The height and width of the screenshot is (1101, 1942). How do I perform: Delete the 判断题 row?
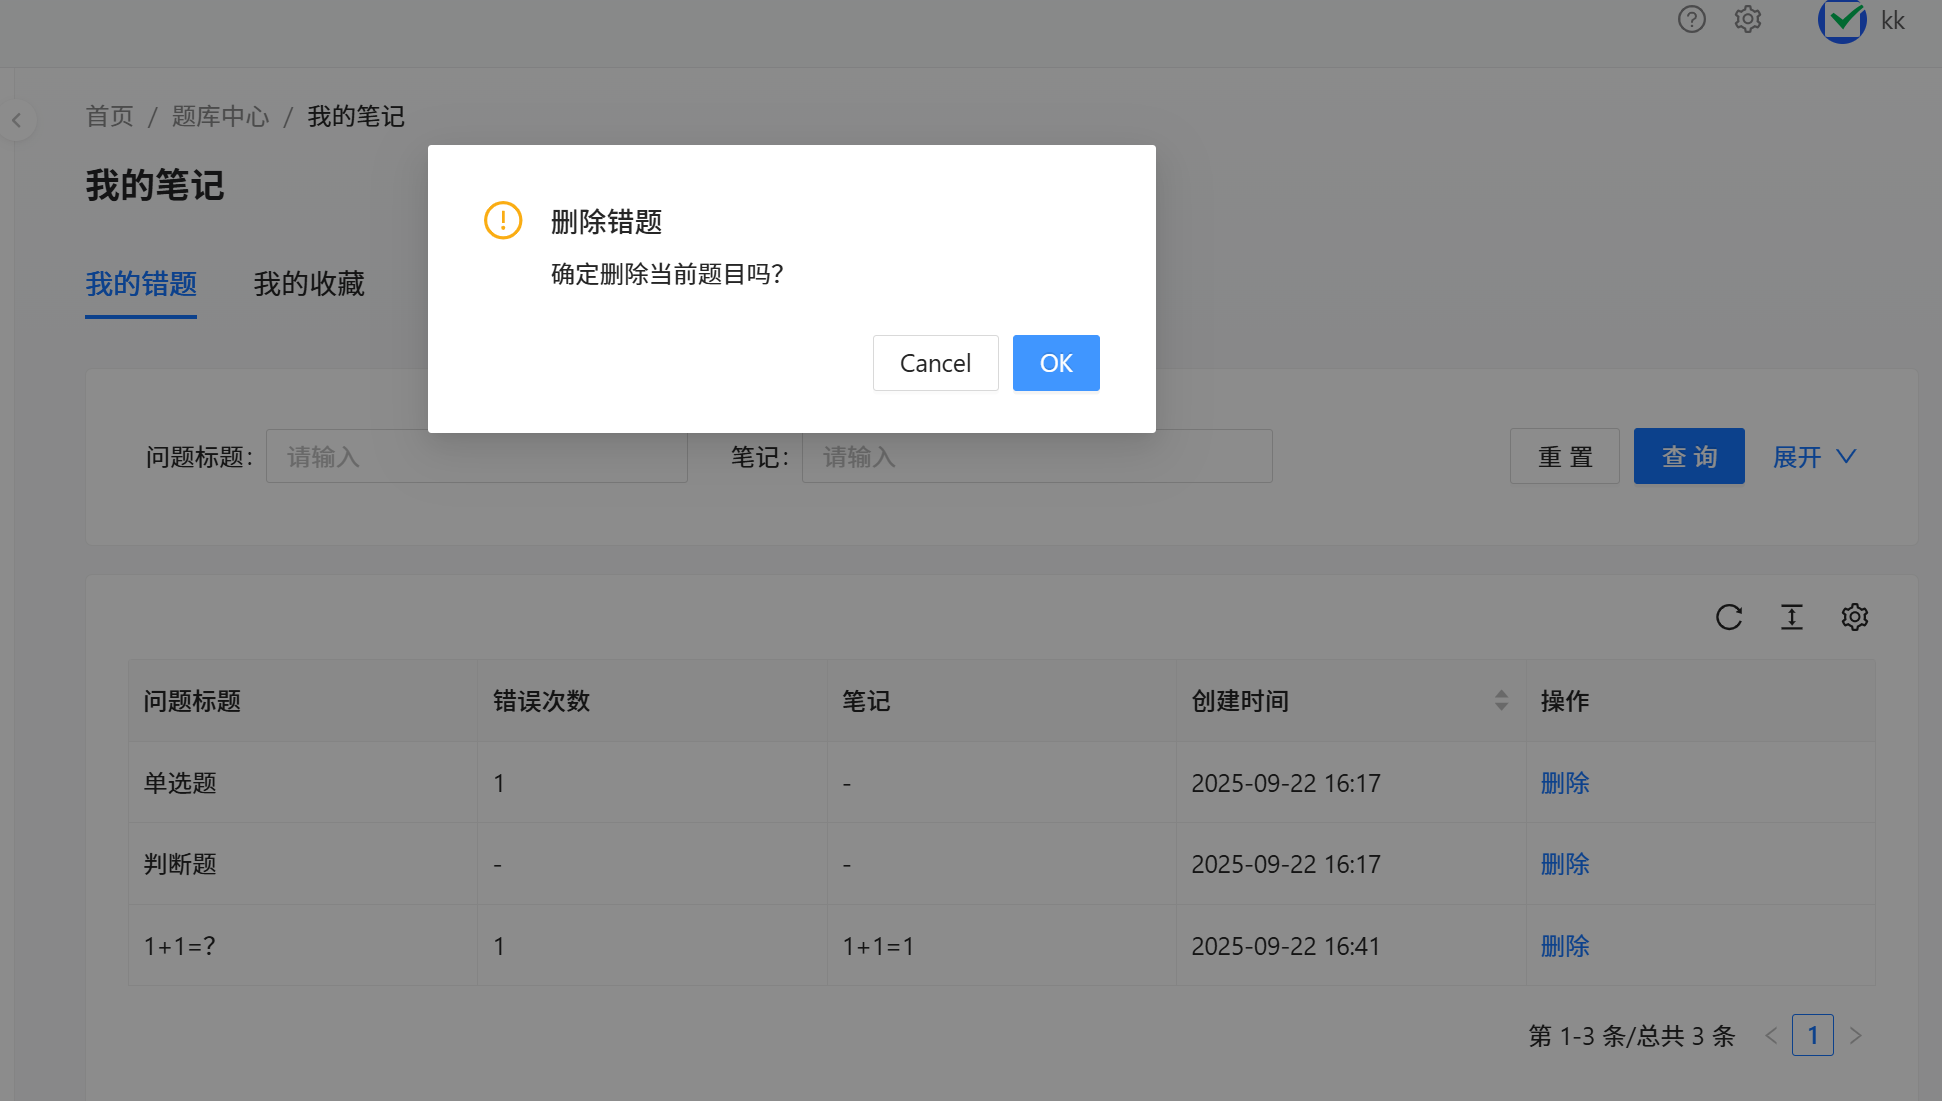1565,864
